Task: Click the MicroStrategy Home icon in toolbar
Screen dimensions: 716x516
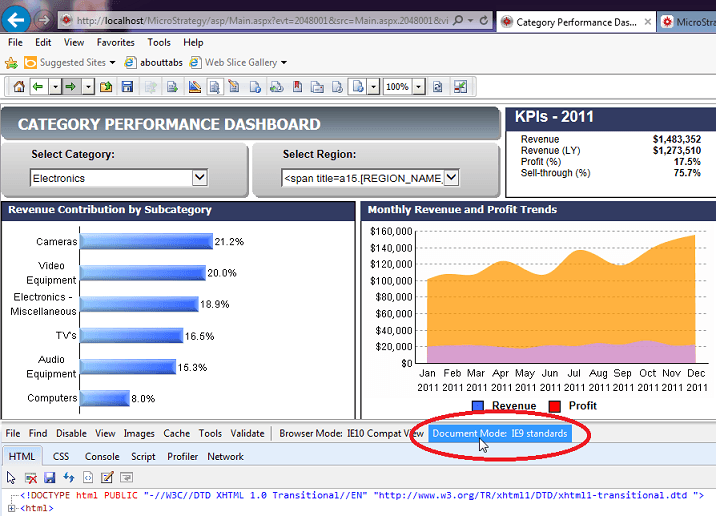Action: tap(18, 87)
